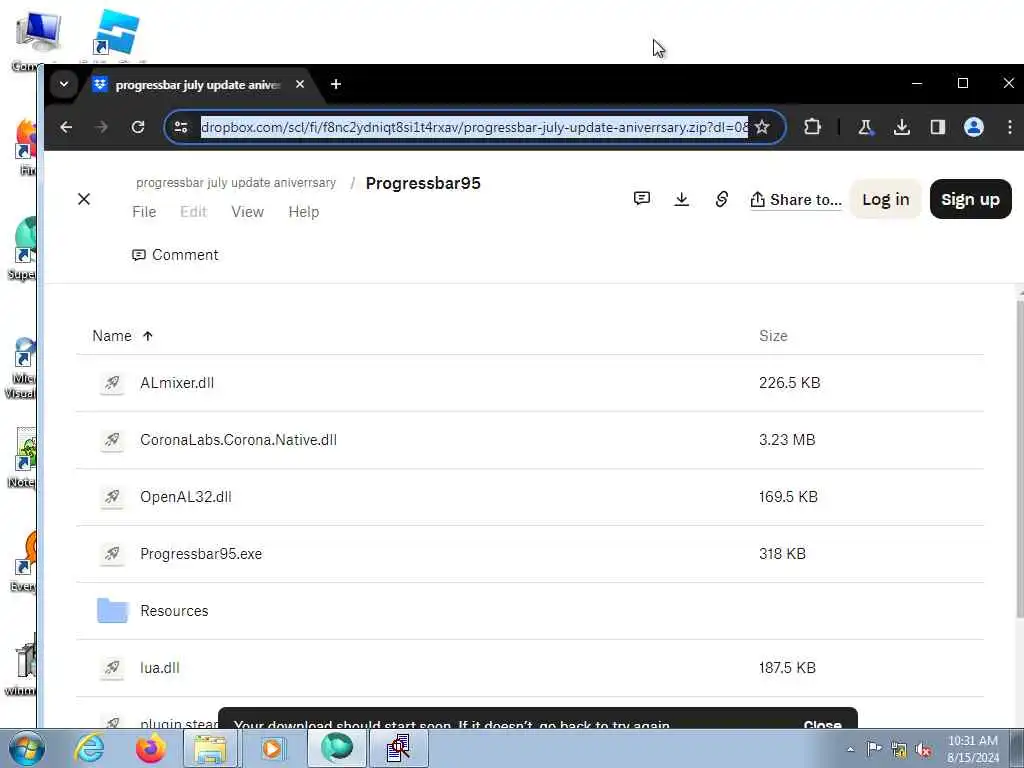Go back to the previous page

click(x=66, y=127)
